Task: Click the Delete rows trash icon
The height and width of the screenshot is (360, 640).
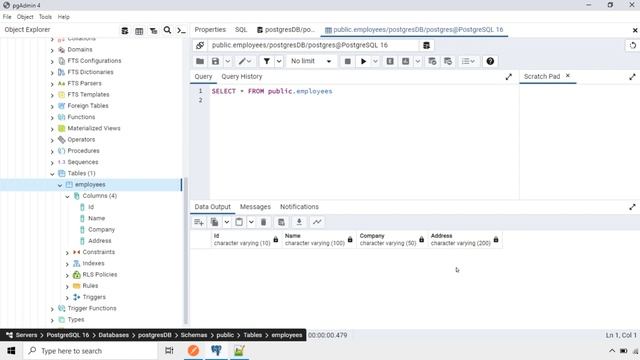Action: 263,222
